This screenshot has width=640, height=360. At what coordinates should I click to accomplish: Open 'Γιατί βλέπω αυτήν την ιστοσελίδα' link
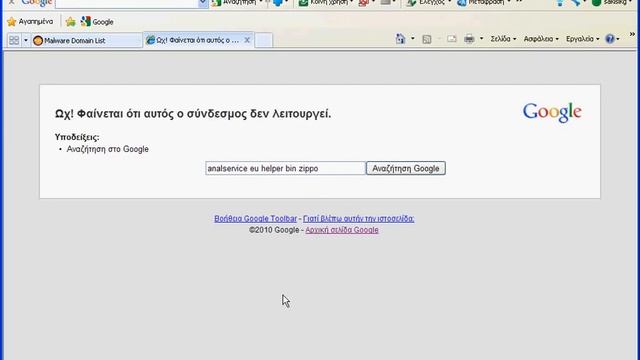358,218
